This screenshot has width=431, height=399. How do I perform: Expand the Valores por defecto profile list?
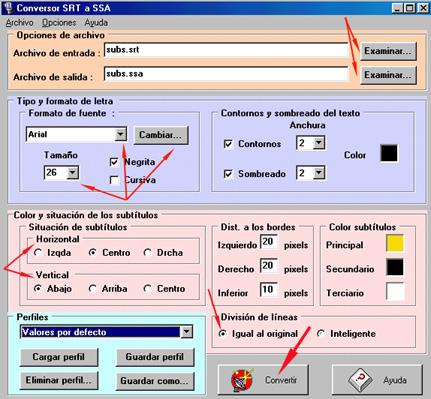coord(186,332)
